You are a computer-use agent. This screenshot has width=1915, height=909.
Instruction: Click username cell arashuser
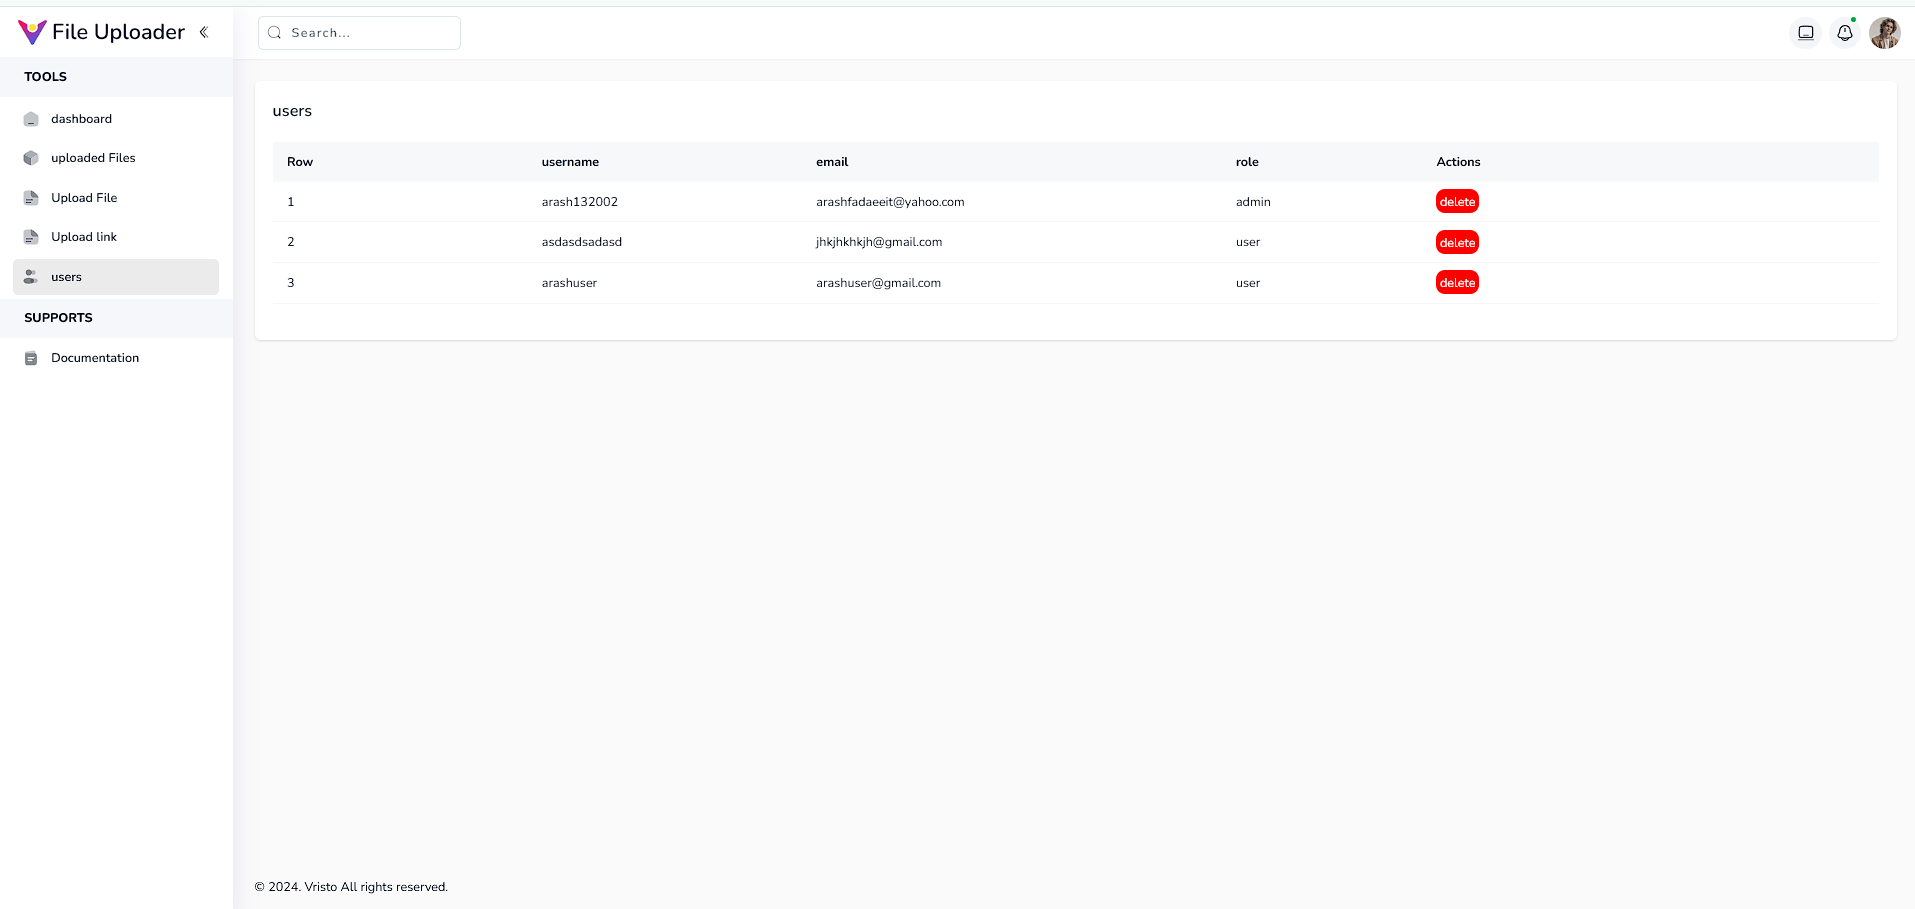(x=569, y=283)
